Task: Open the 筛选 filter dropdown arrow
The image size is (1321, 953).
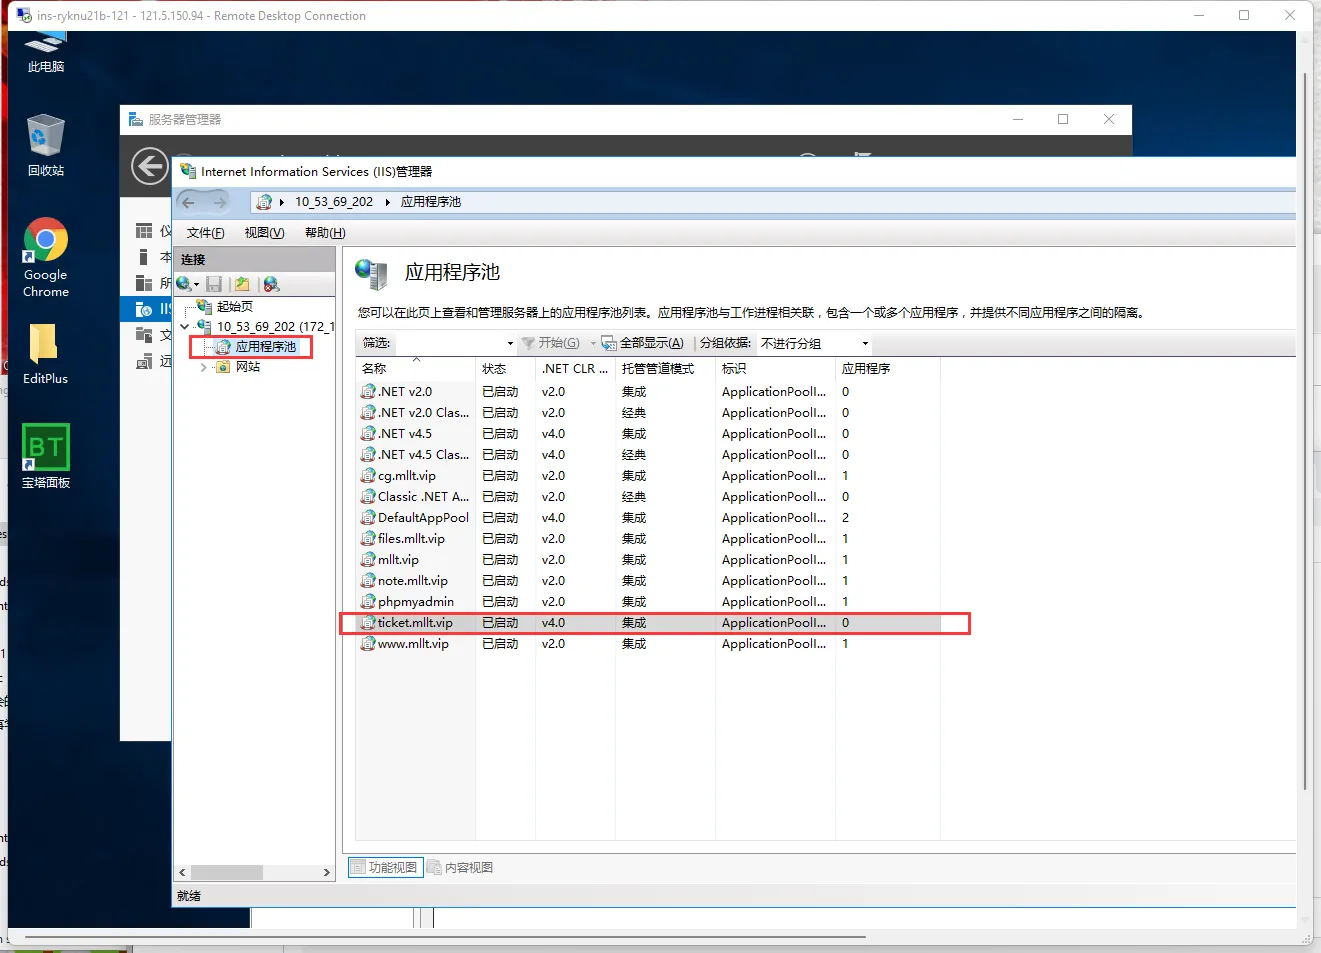Action: point(510,344)
